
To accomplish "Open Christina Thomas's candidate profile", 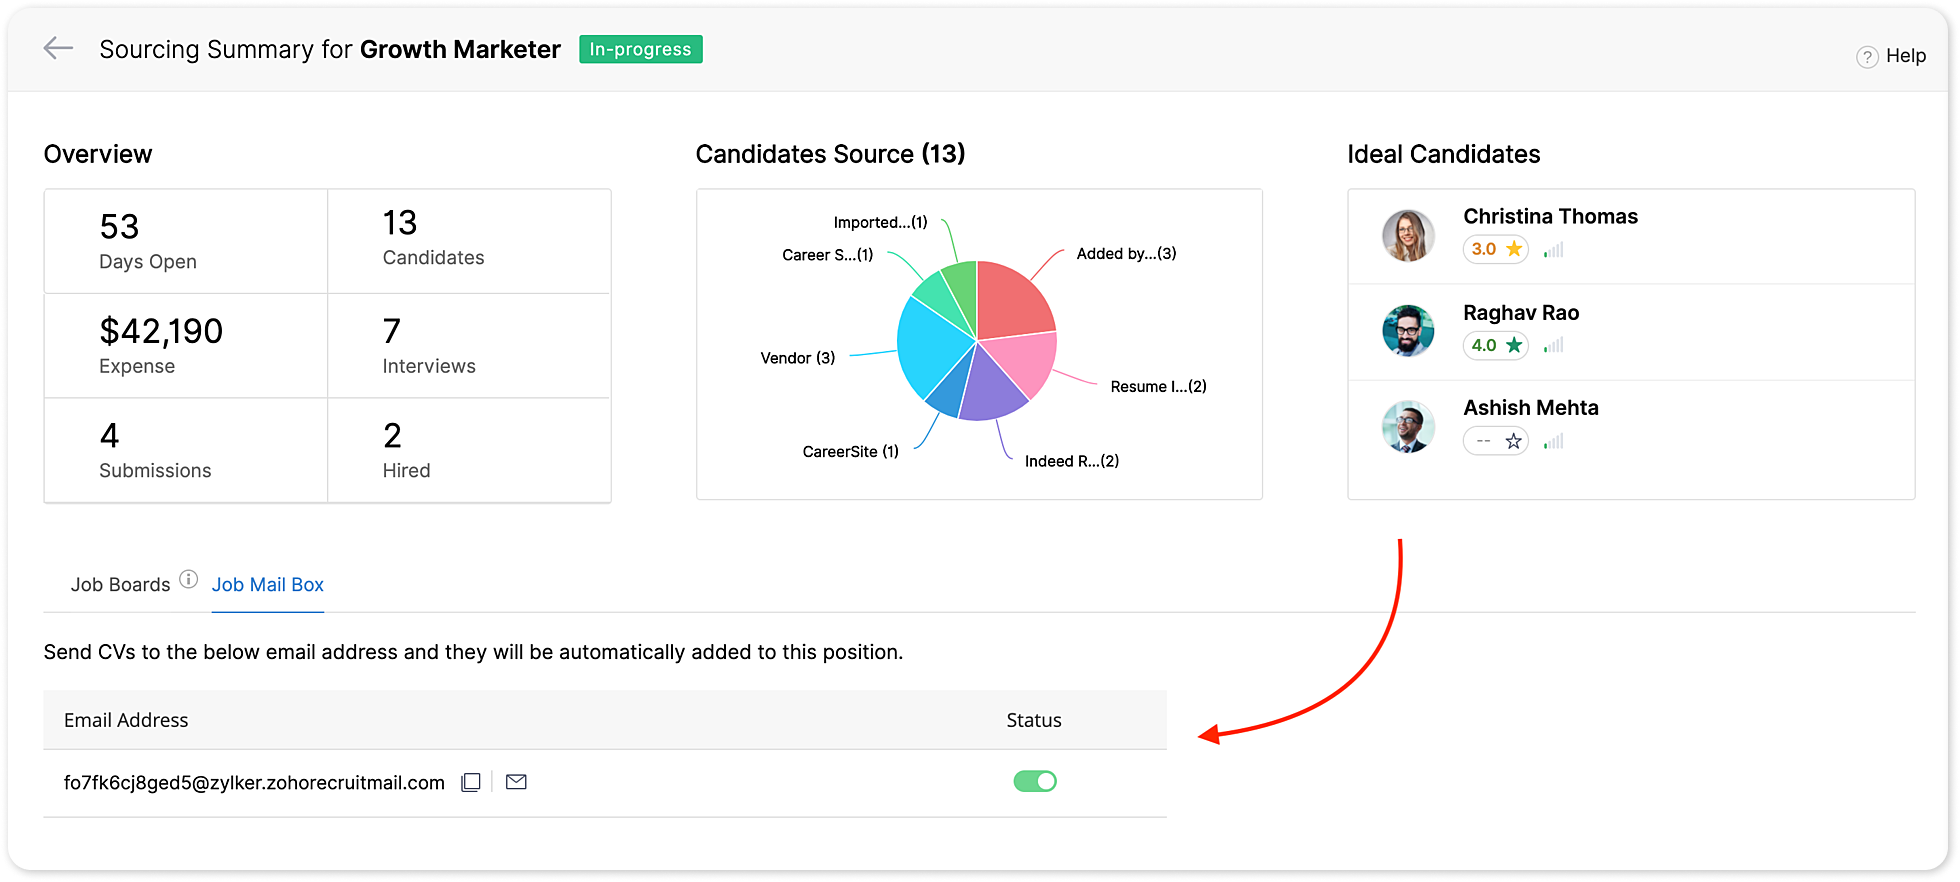I will coord(1550,216).
